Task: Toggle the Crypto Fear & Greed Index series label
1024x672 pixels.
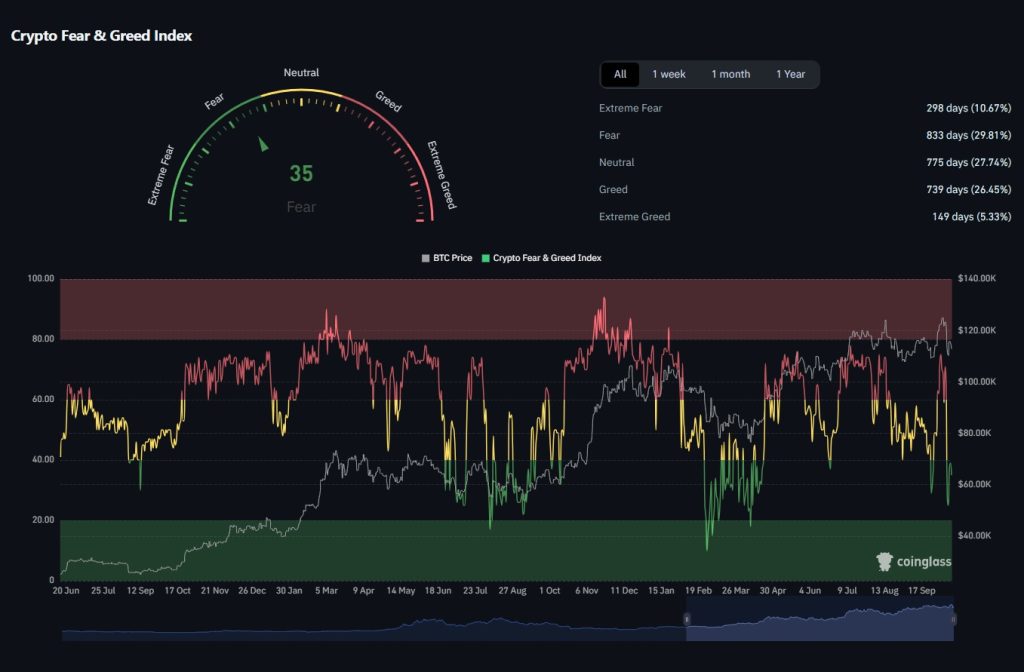Action: 547,258
